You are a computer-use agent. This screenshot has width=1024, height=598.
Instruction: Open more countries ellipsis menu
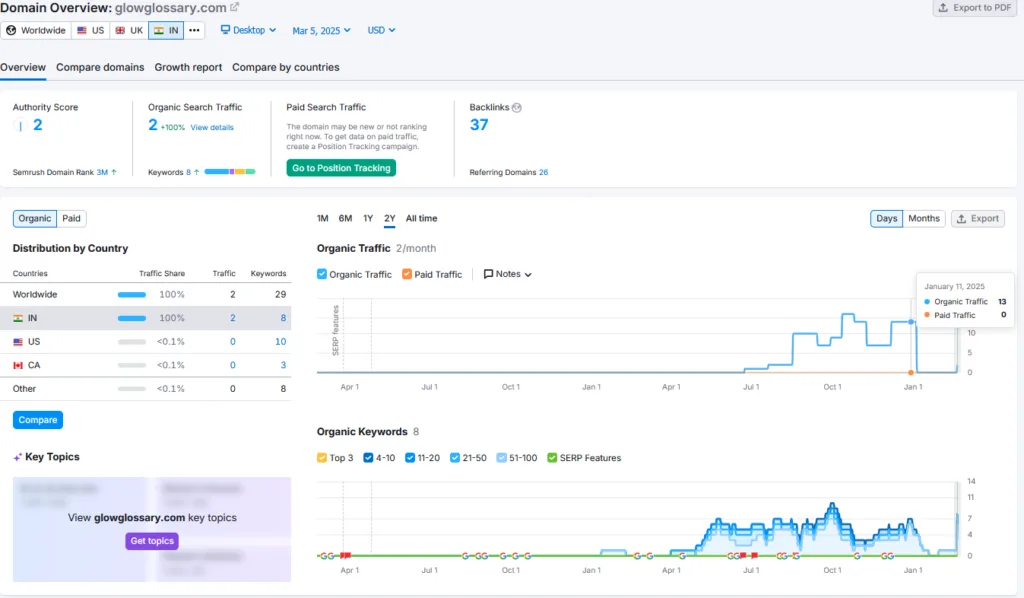[x=194, y=30]
